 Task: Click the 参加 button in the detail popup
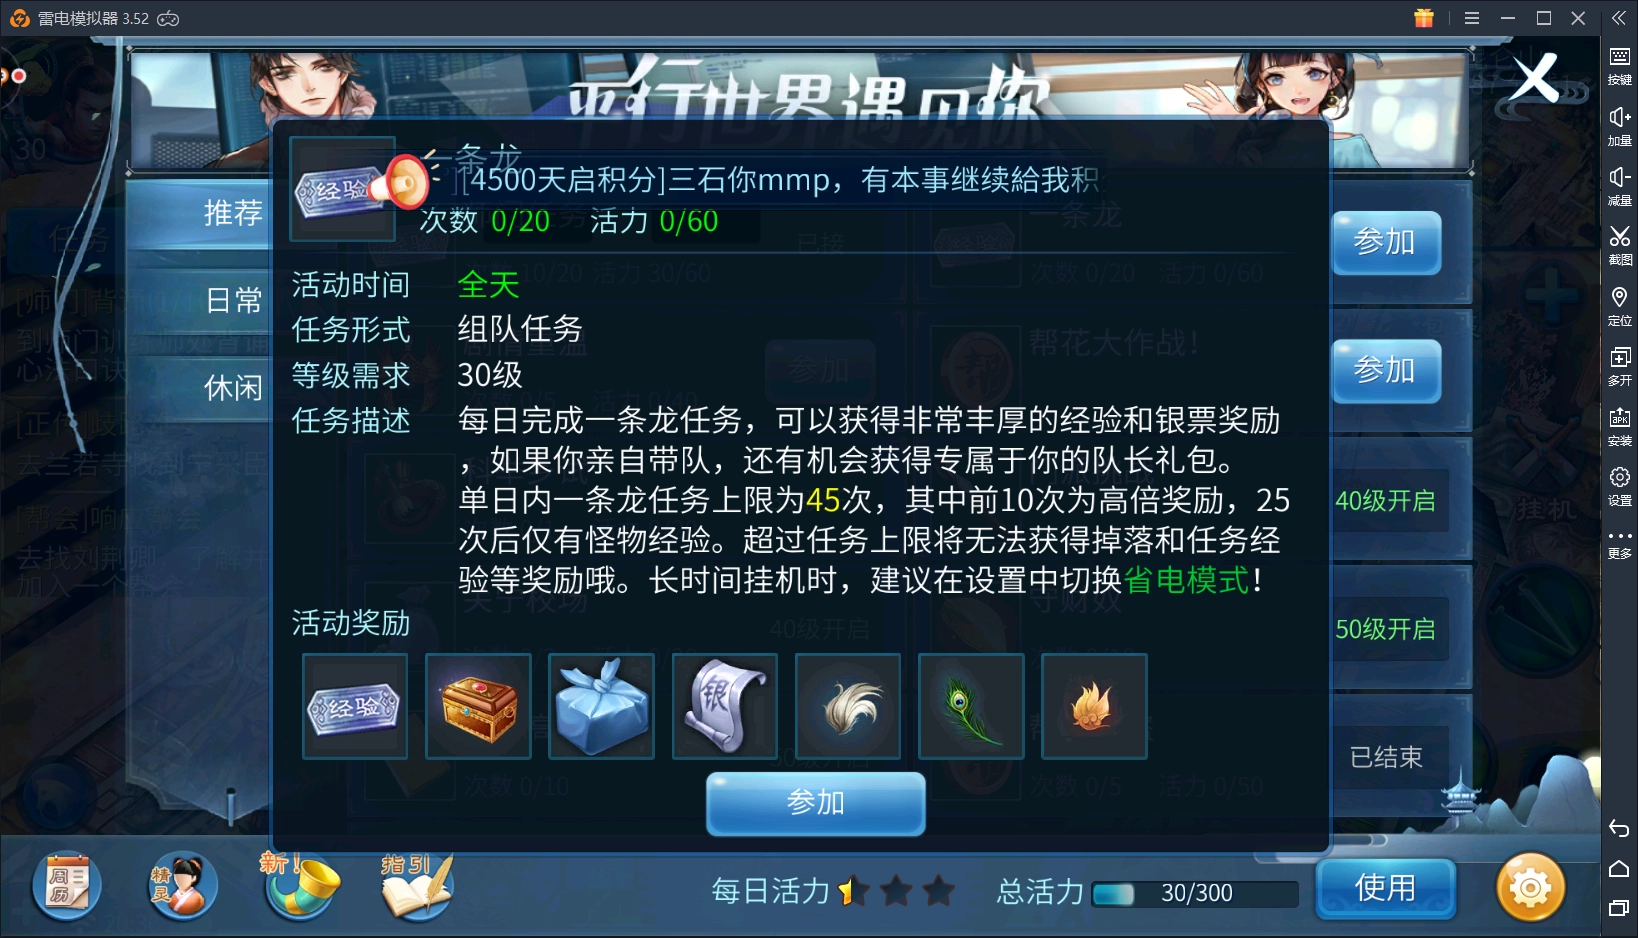pyautogui.click(x=816, y=803)
